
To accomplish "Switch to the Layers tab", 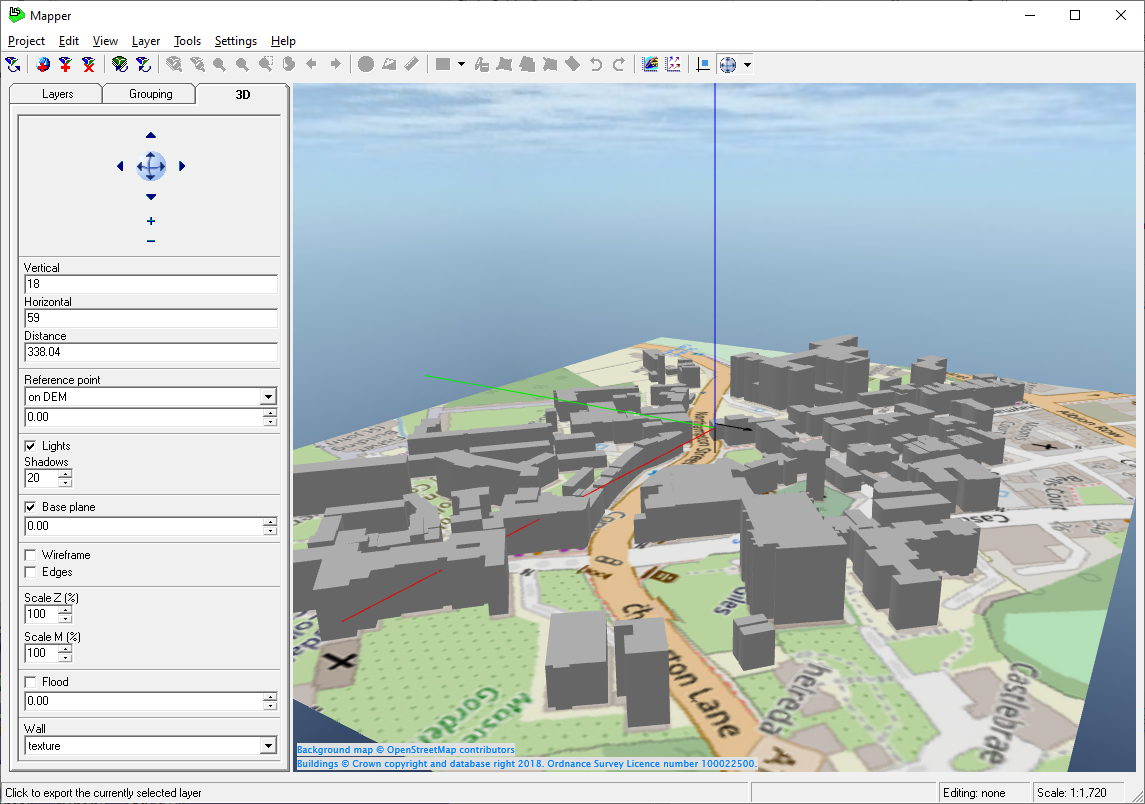I will click(x=57, y=94).
